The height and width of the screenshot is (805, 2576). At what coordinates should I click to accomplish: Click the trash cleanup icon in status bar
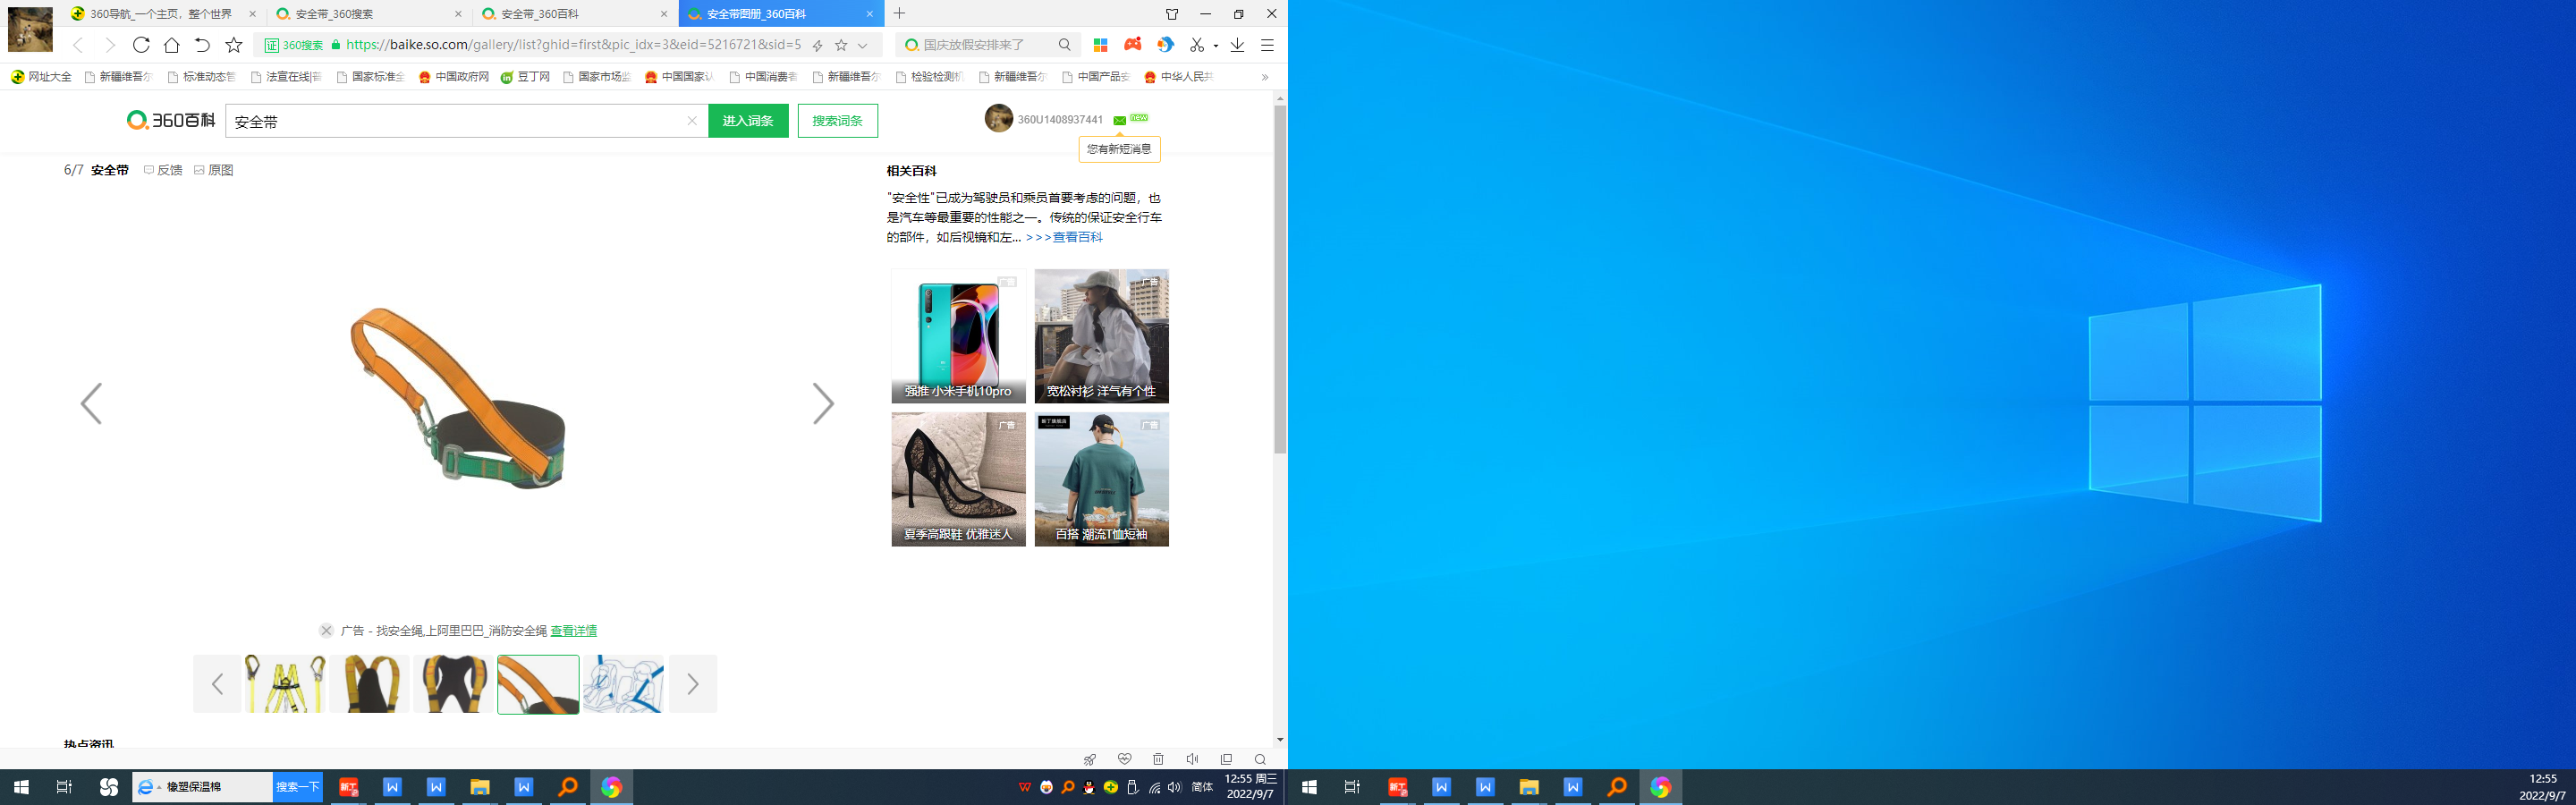(x=1158, y=760)
